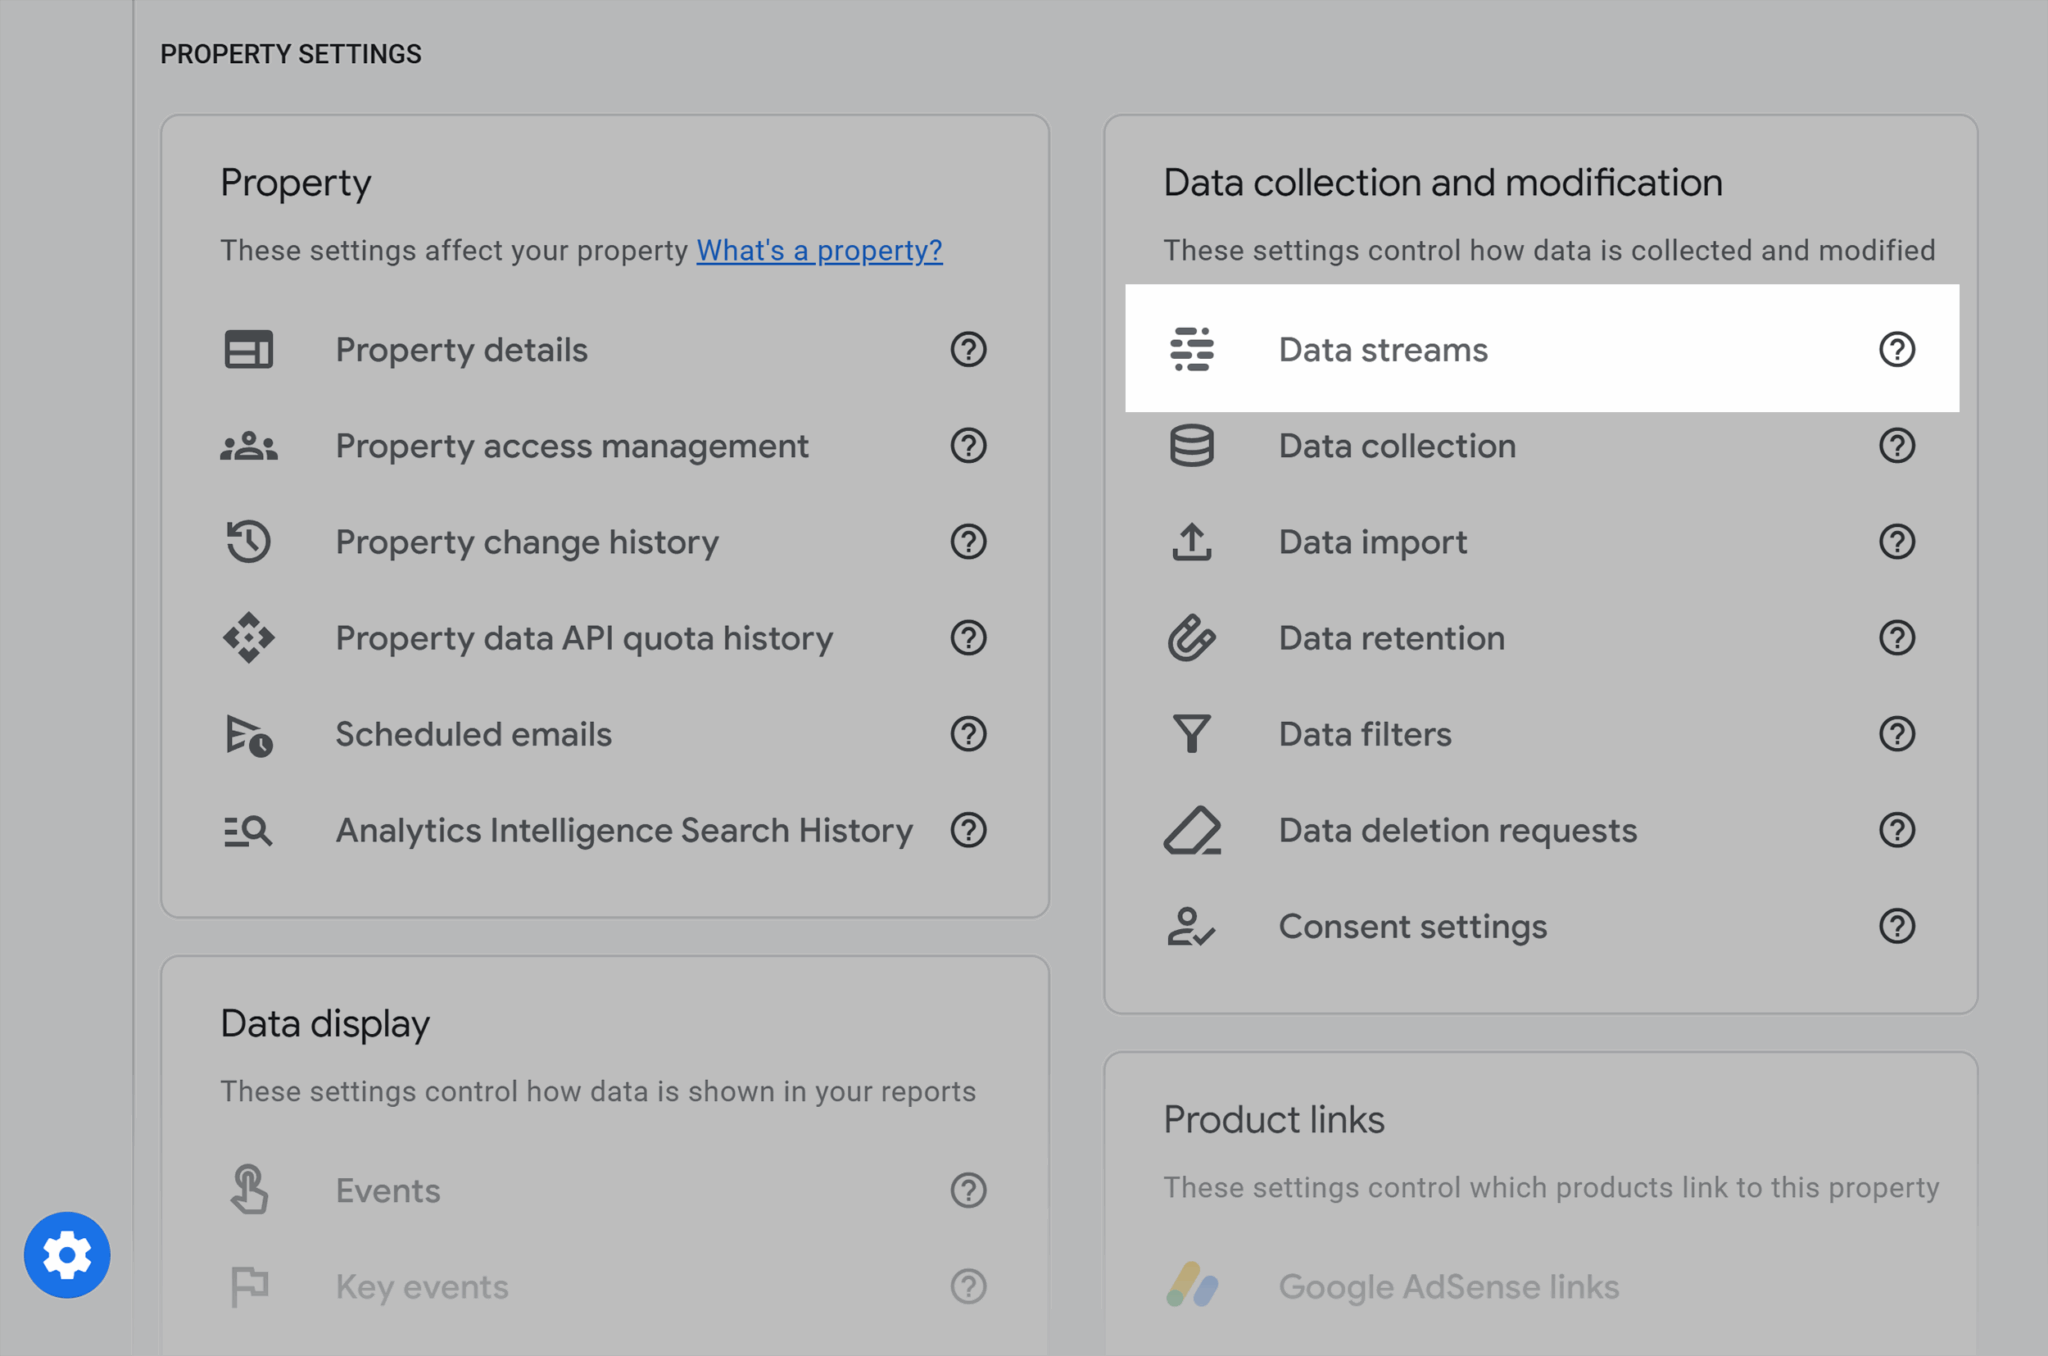Go to Data collection settings
Image resolution: width=2048 pixels, height=1356 pixels.
(1397, 446)
